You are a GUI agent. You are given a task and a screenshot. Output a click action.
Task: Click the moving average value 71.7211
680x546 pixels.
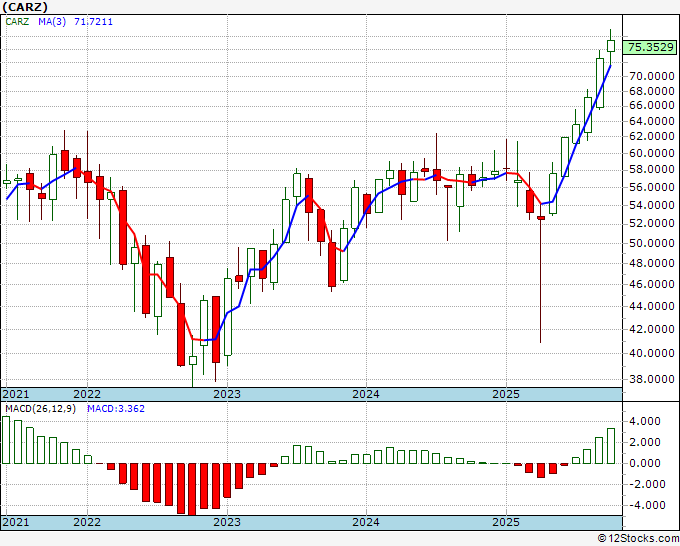pos(93,22)
